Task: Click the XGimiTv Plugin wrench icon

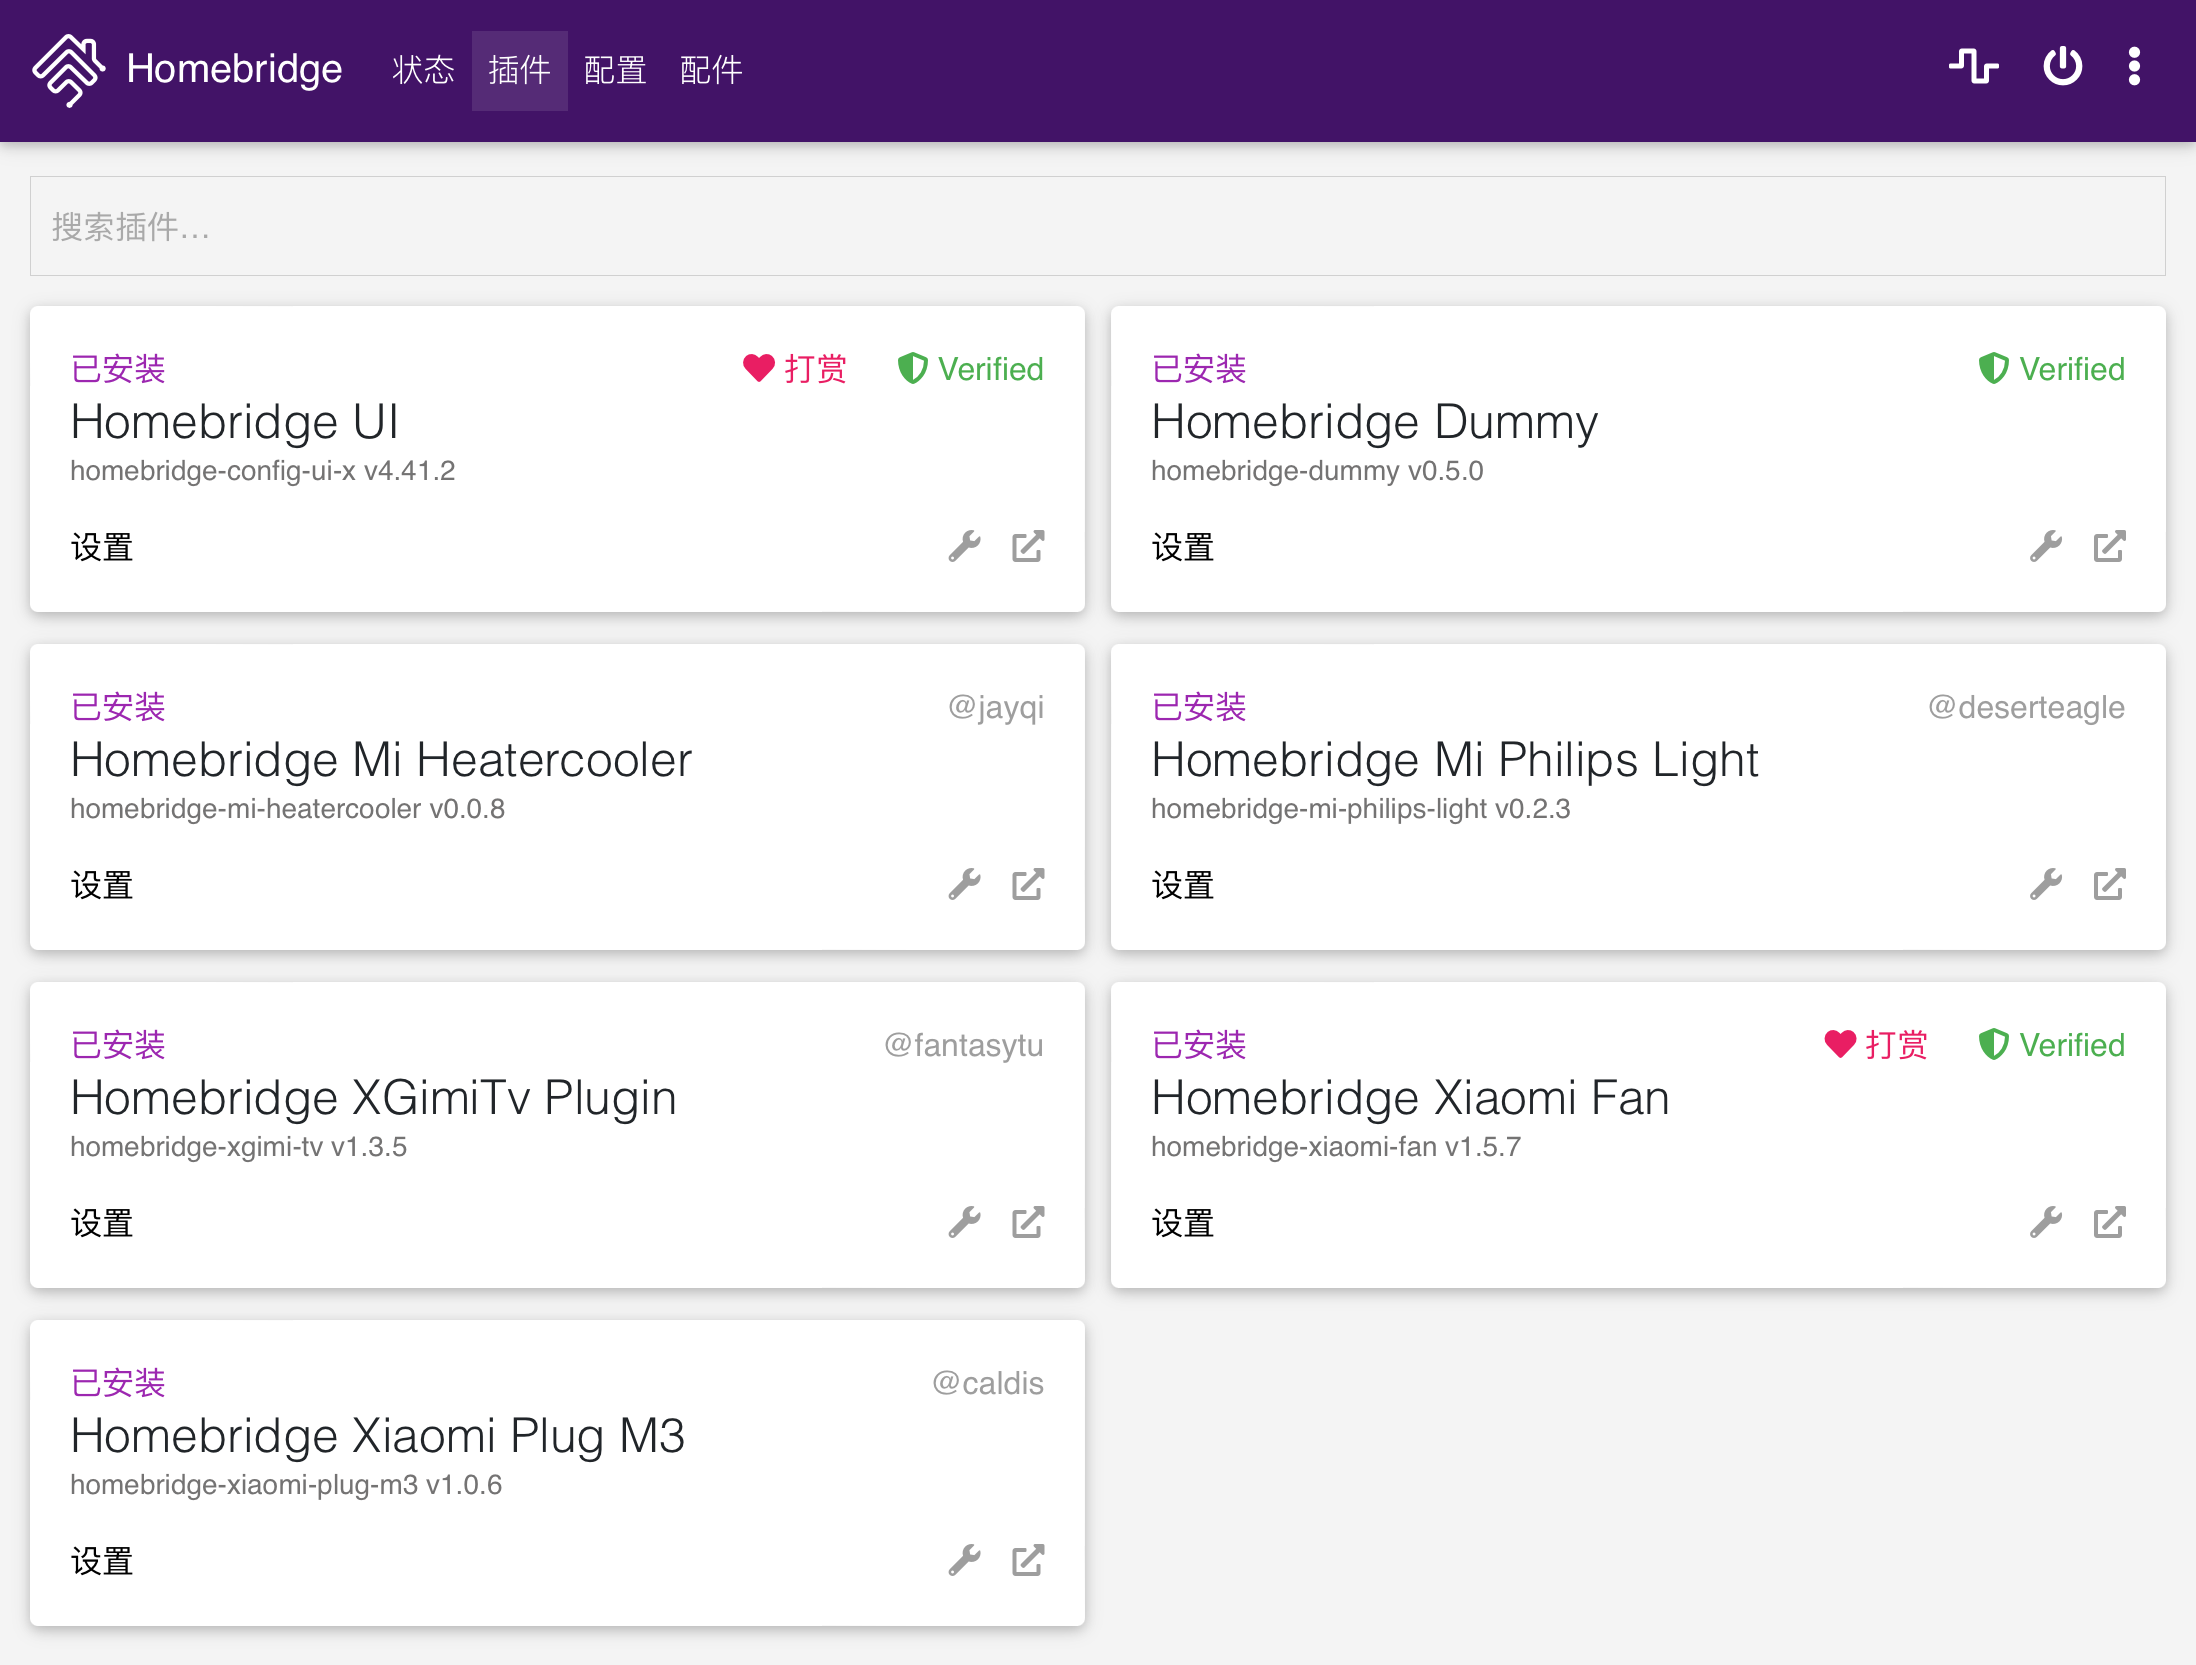Action: tap(965, 1223)
